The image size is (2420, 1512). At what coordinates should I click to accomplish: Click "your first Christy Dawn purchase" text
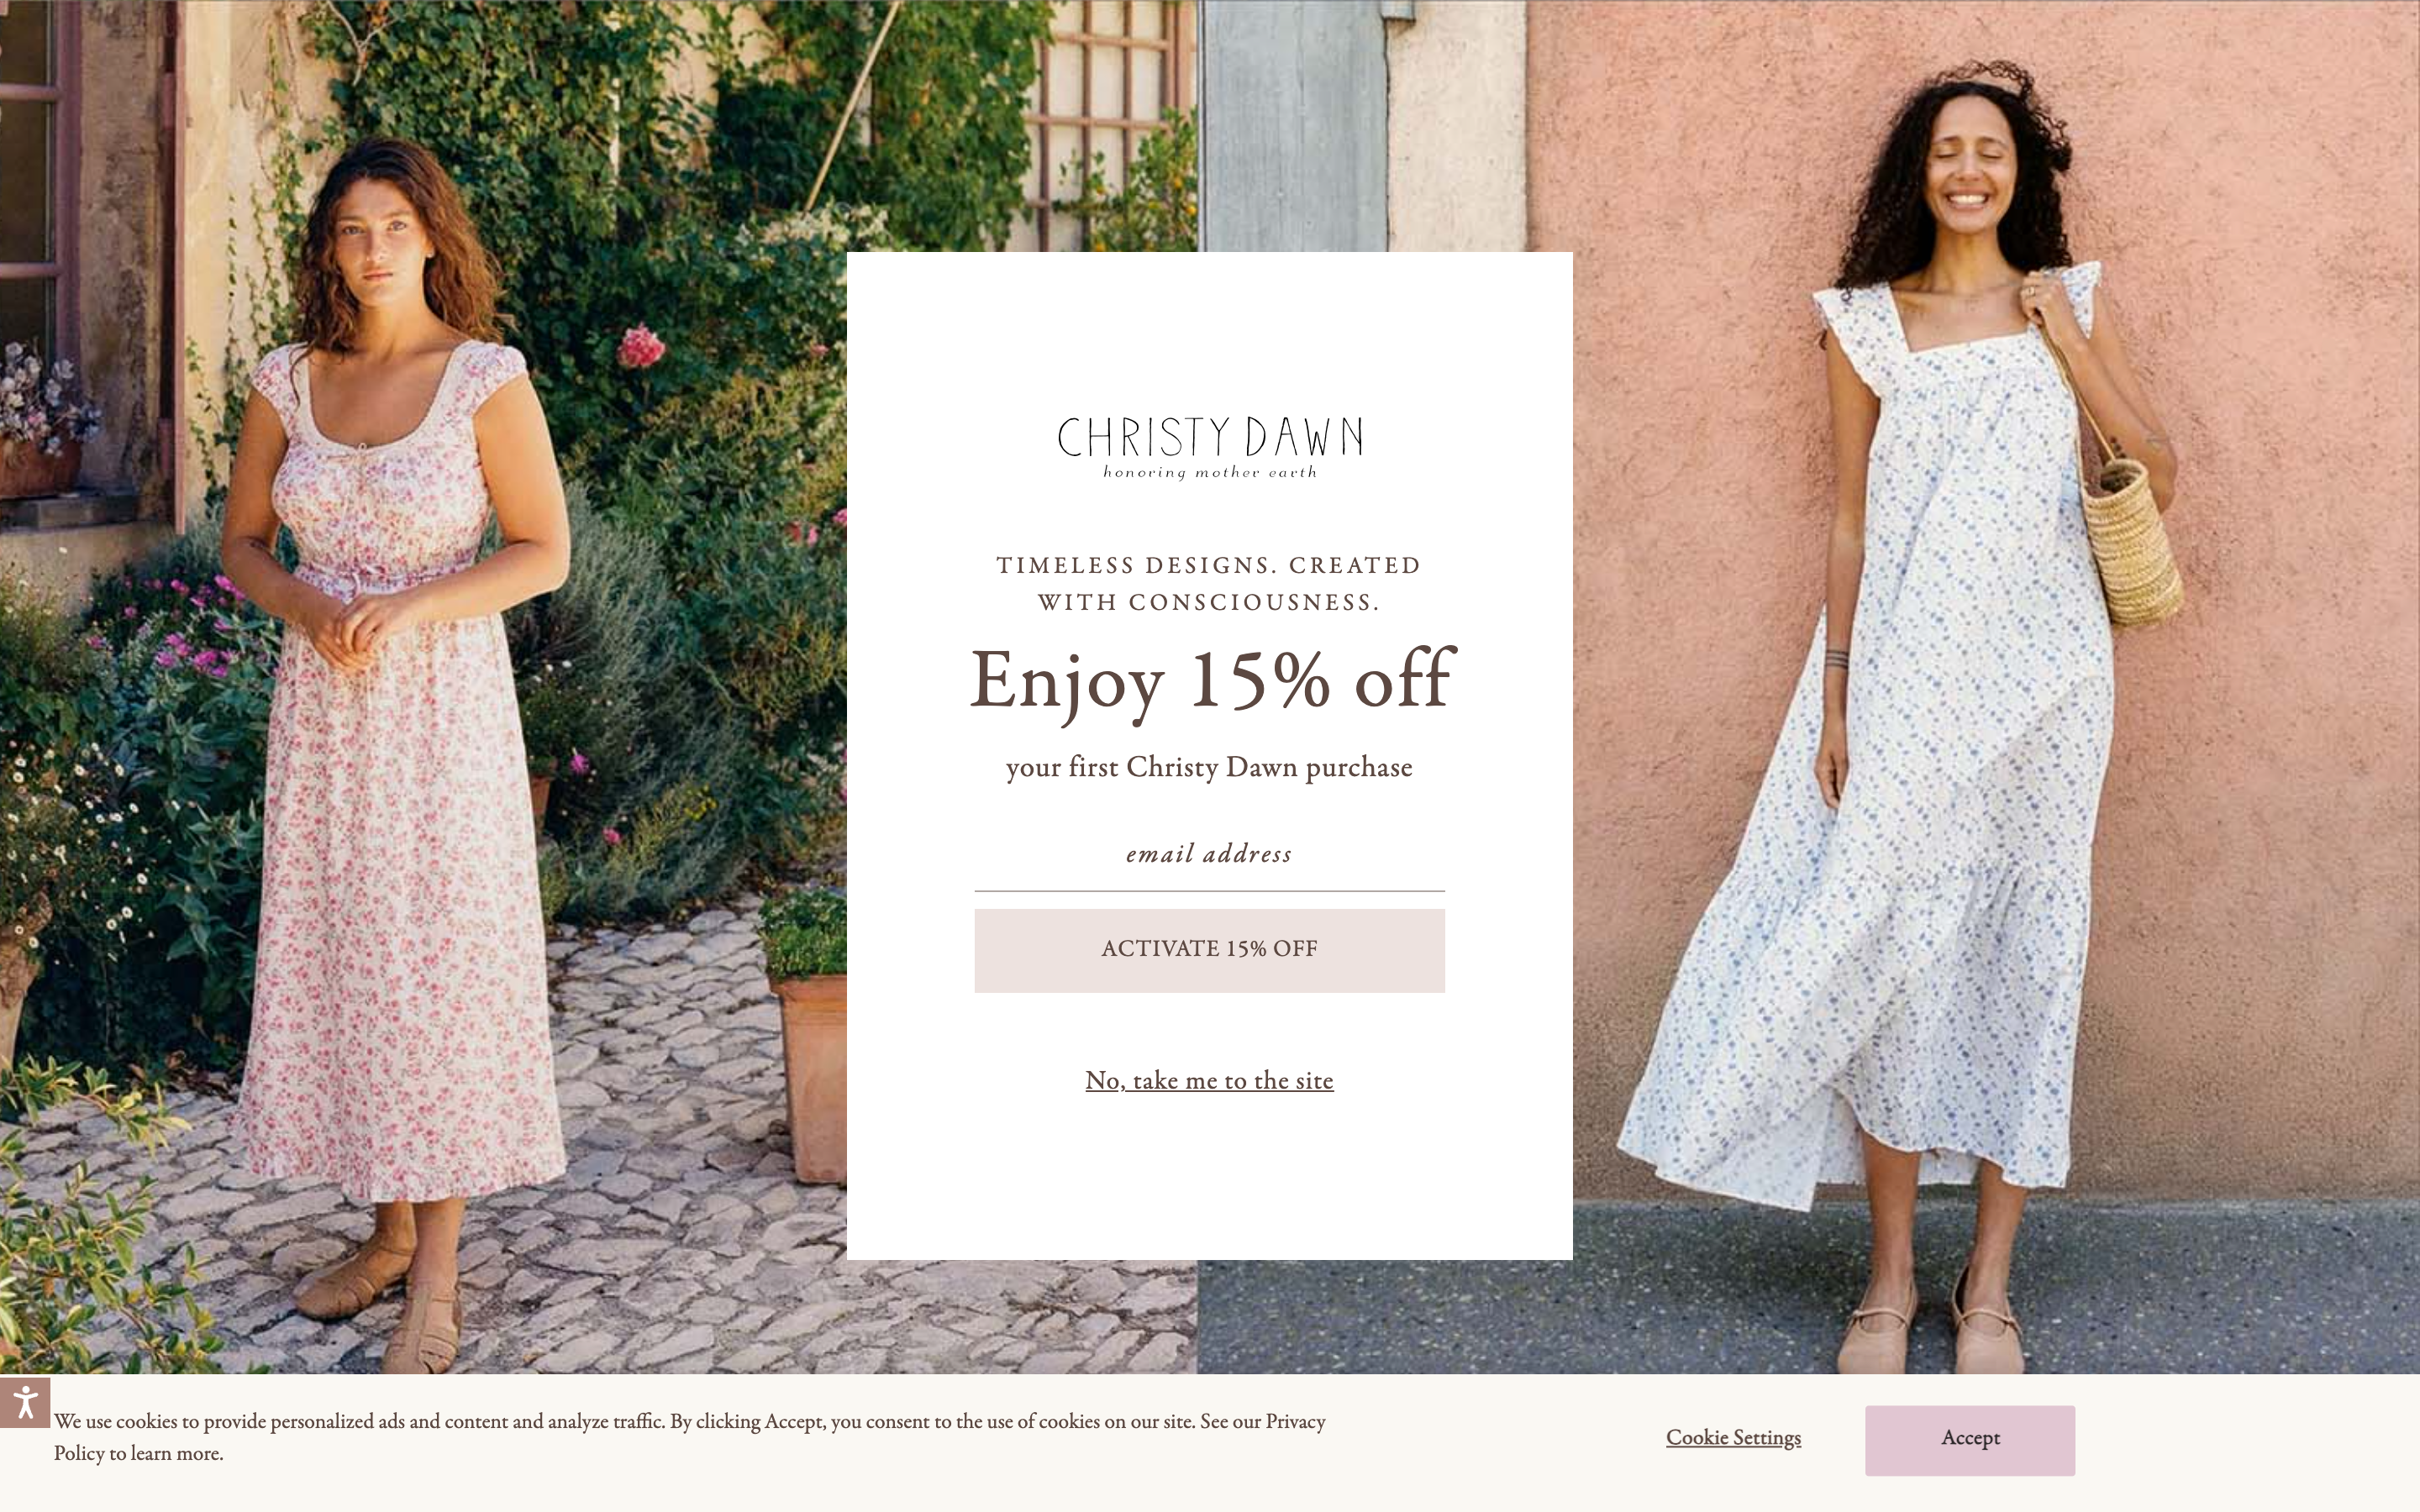click(x=1209, y=767)
